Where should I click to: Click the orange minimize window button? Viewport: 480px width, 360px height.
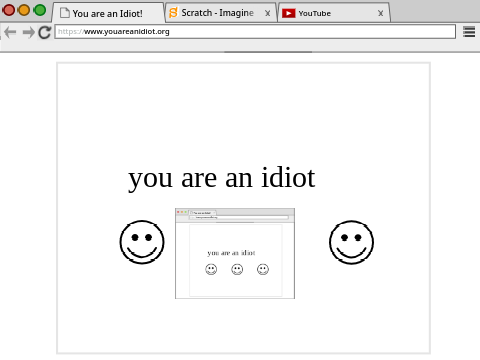24,10
